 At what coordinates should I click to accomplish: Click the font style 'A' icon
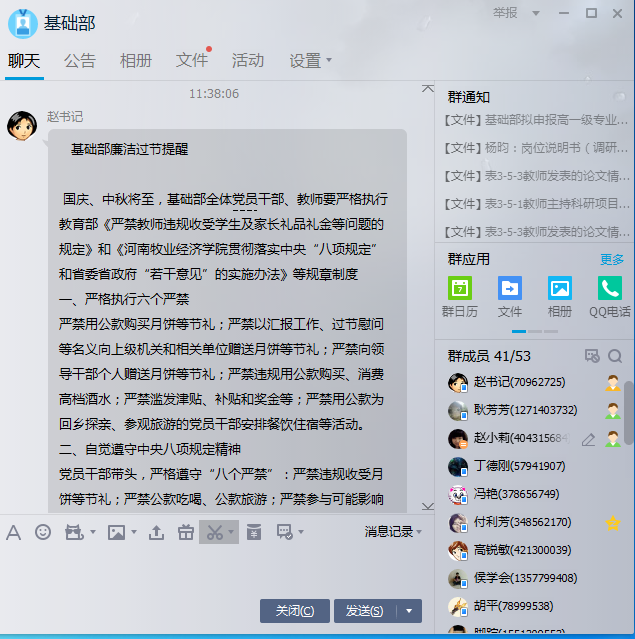coord(14,532)
